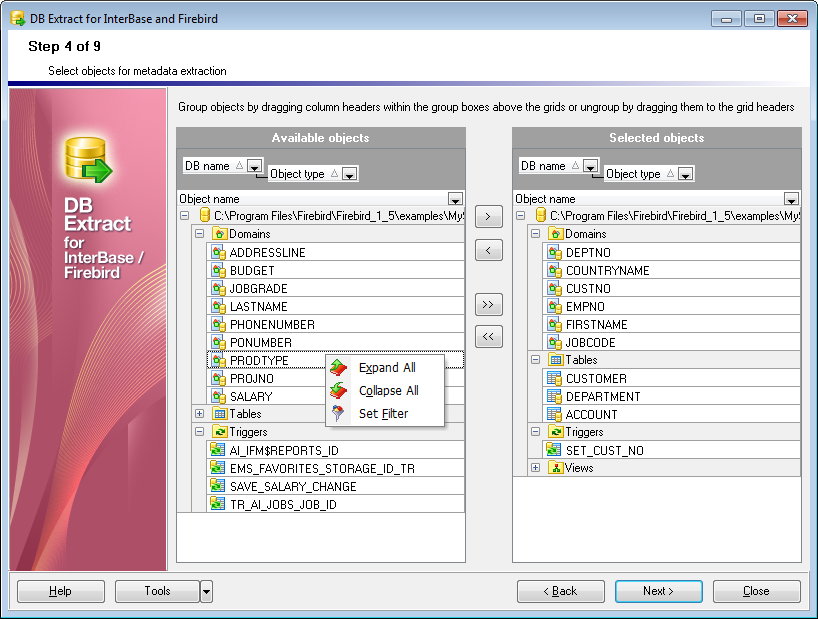Screen dimensions: 818x619
Task: Click the BUDGET domain icon in Available objects
Action: tap(216, 270)
